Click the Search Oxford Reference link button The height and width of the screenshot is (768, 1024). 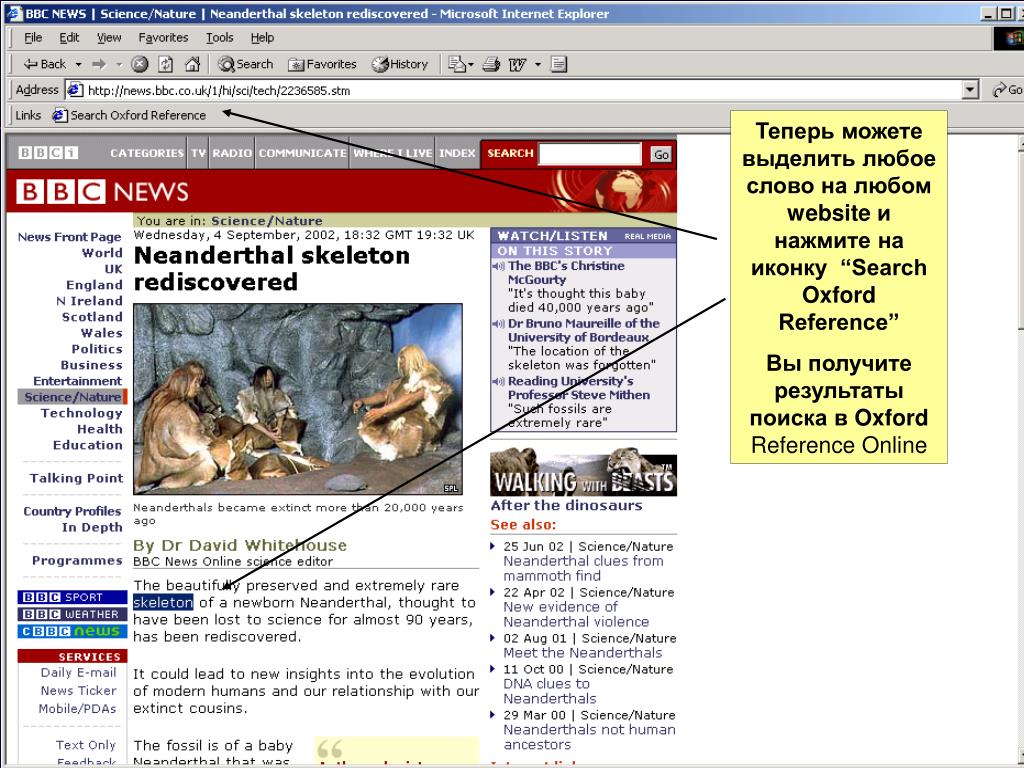coord(129,116)
